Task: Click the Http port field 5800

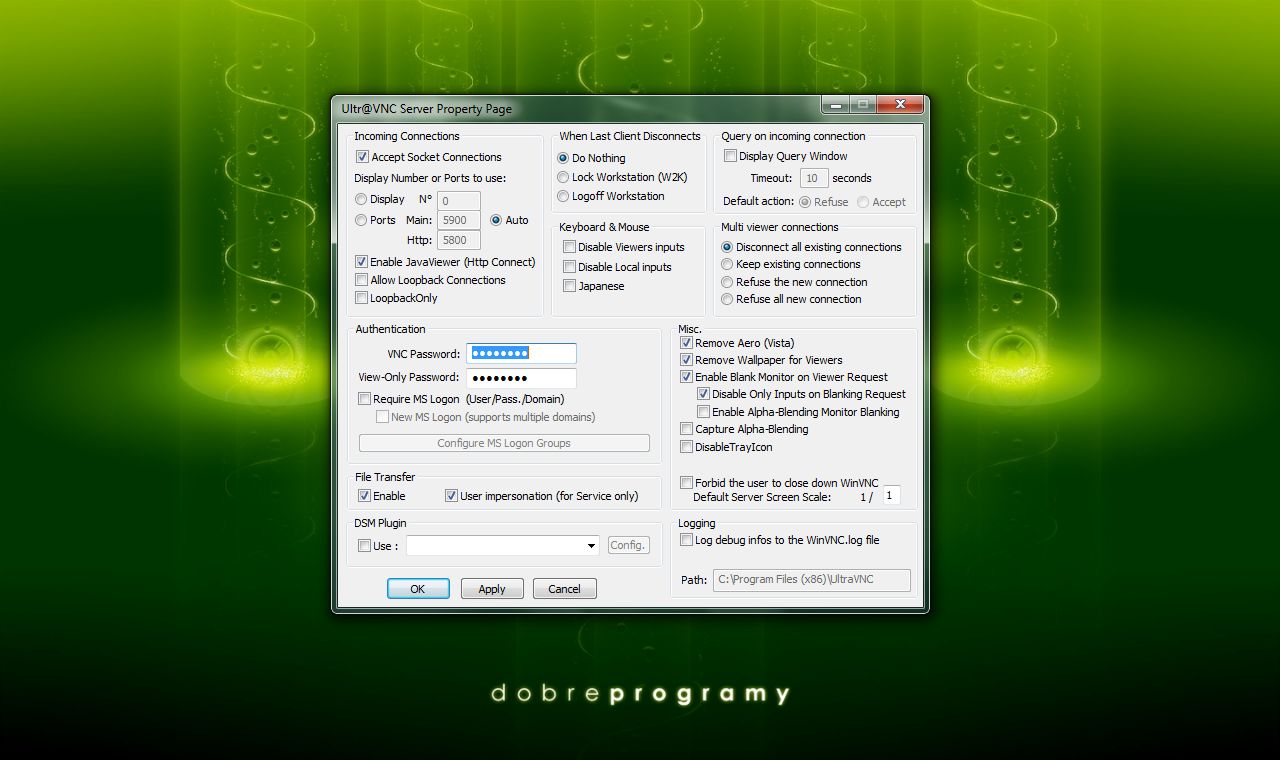Action: point(459,240)
